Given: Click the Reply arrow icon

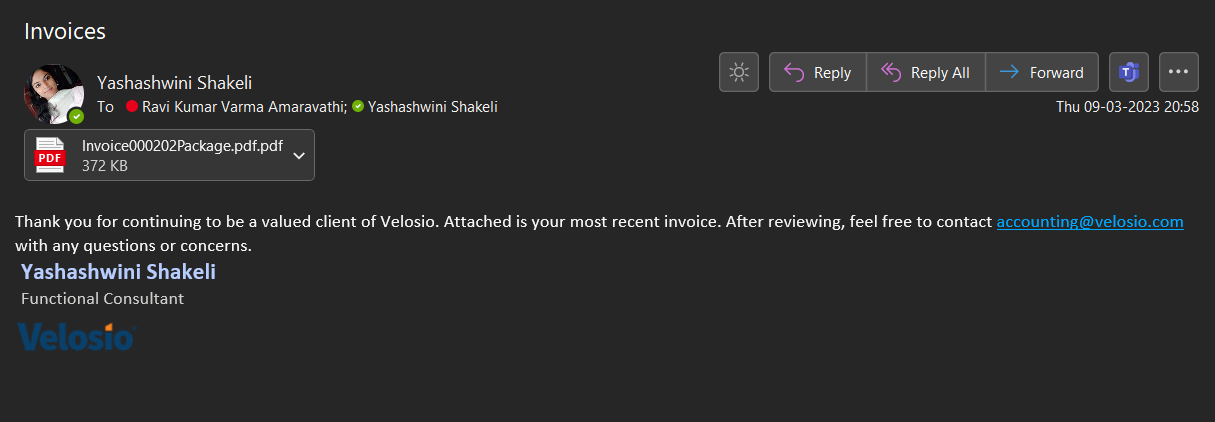Looking at the screenshot, I should (x=795, y=72).
